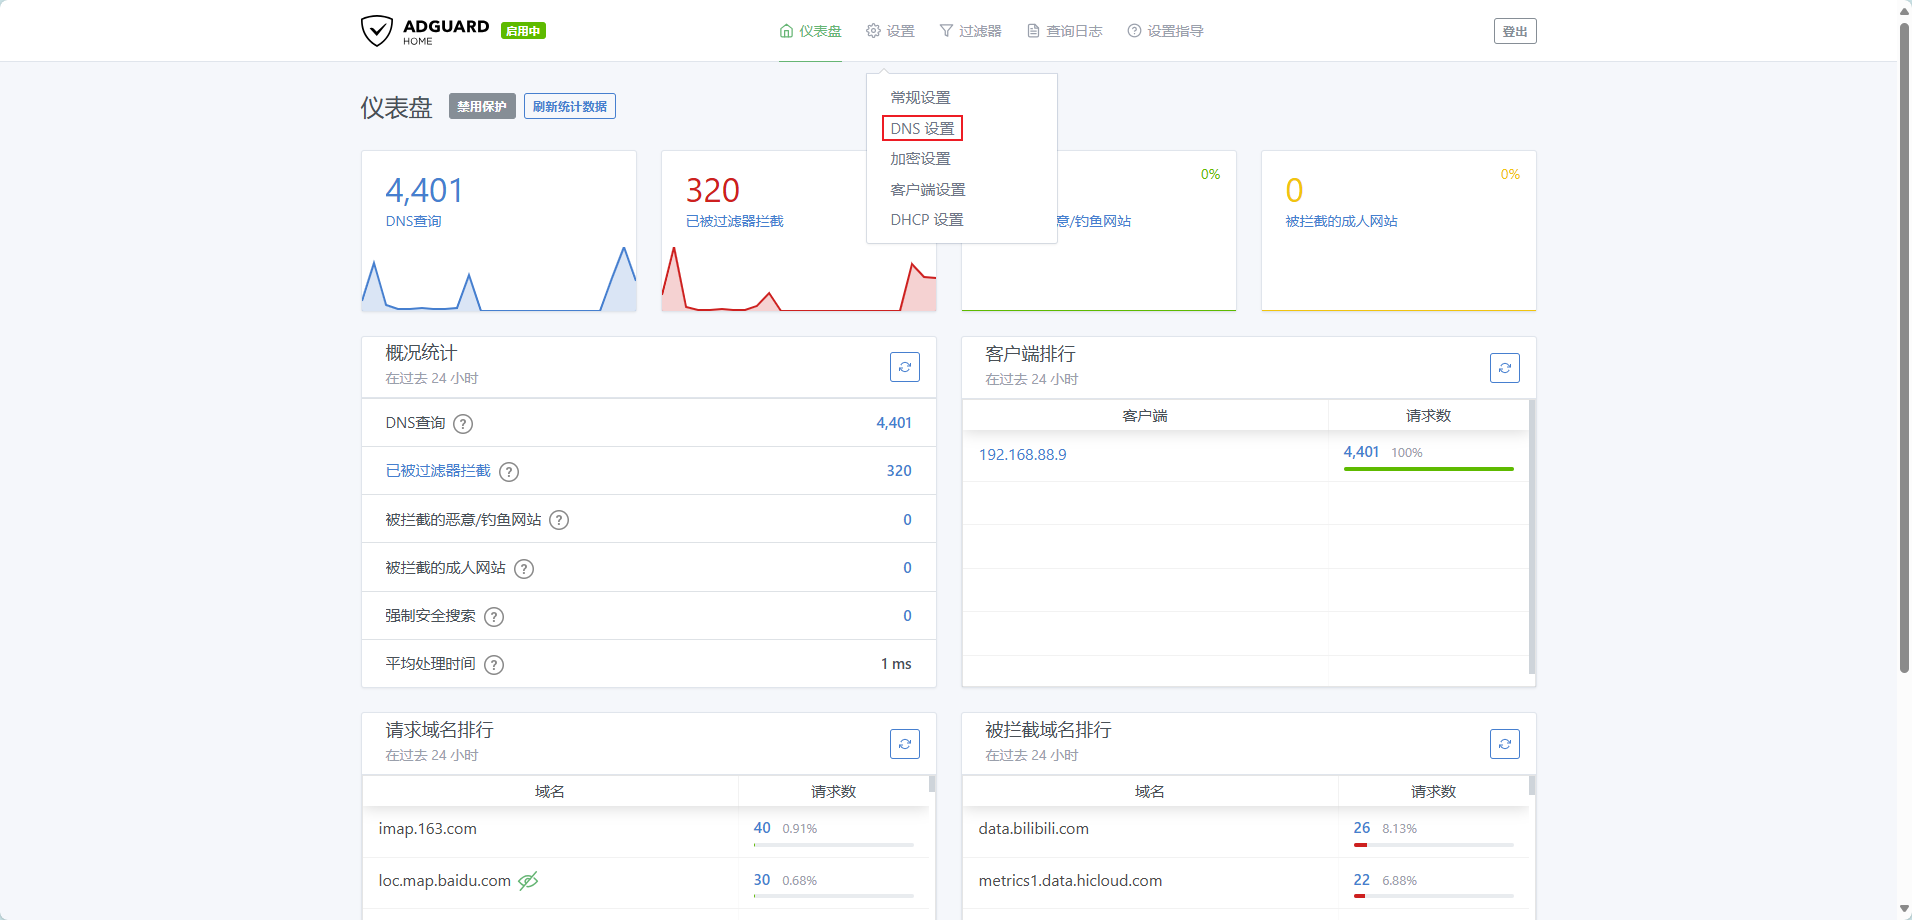Image resolution: width=1912 pixels, height=920 pixels.
Task: Click the AdGuard Home shield logo
Action: click(376, 31)
